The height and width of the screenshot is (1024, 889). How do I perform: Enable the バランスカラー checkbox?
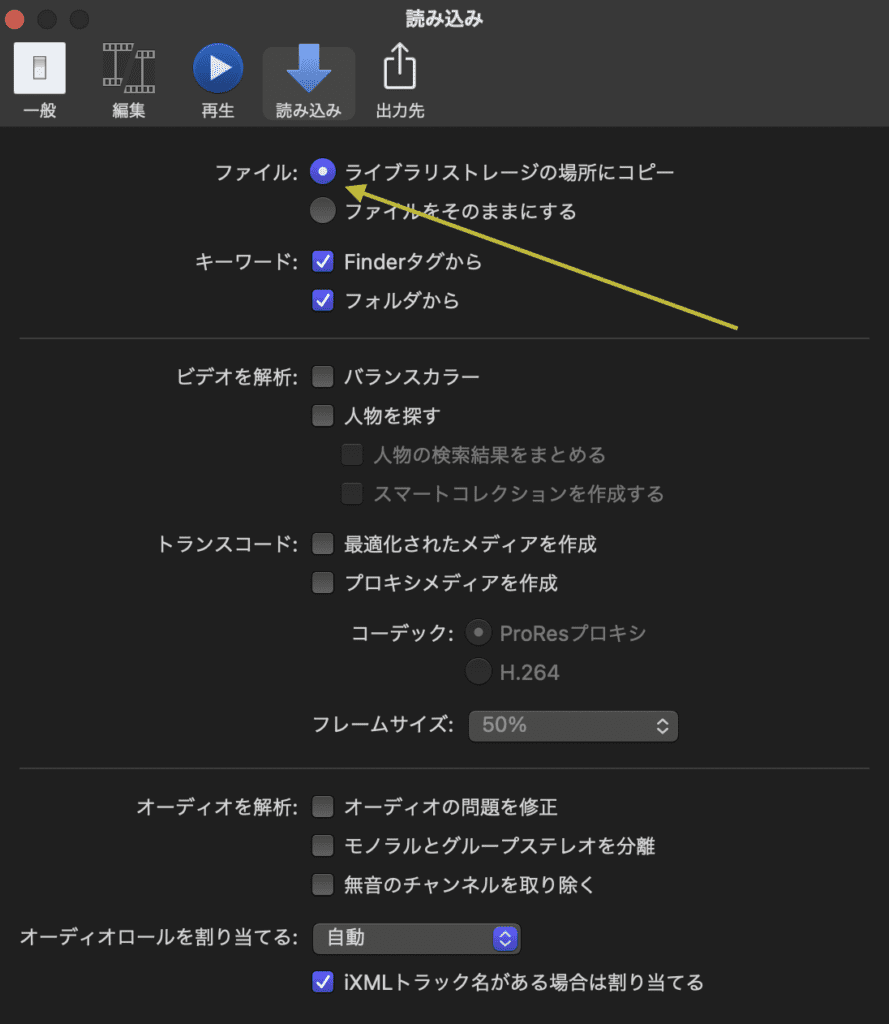tap(323, 377)
